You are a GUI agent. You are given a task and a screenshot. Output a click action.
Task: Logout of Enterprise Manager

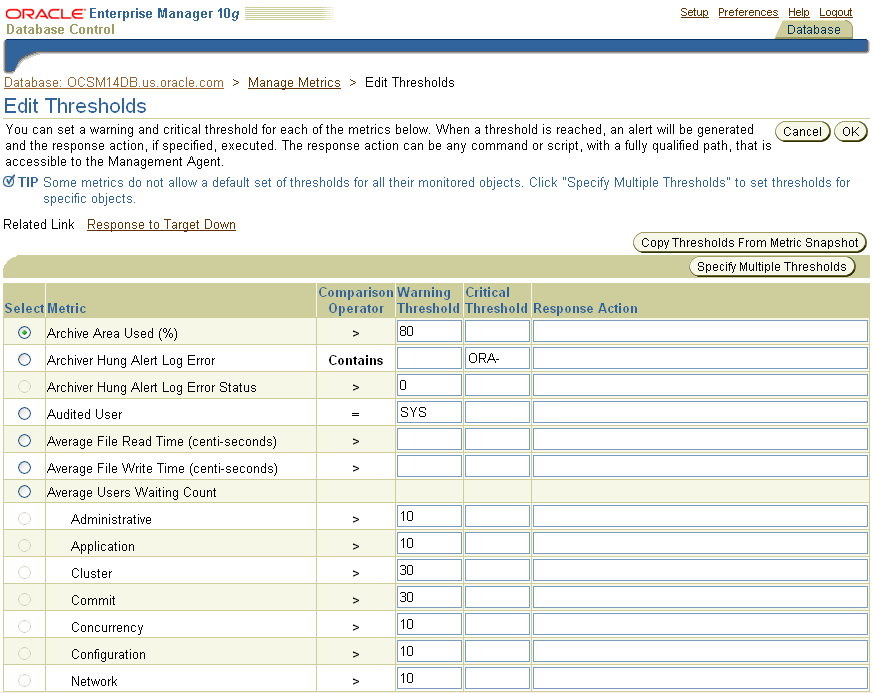click(x=835, y=12)
